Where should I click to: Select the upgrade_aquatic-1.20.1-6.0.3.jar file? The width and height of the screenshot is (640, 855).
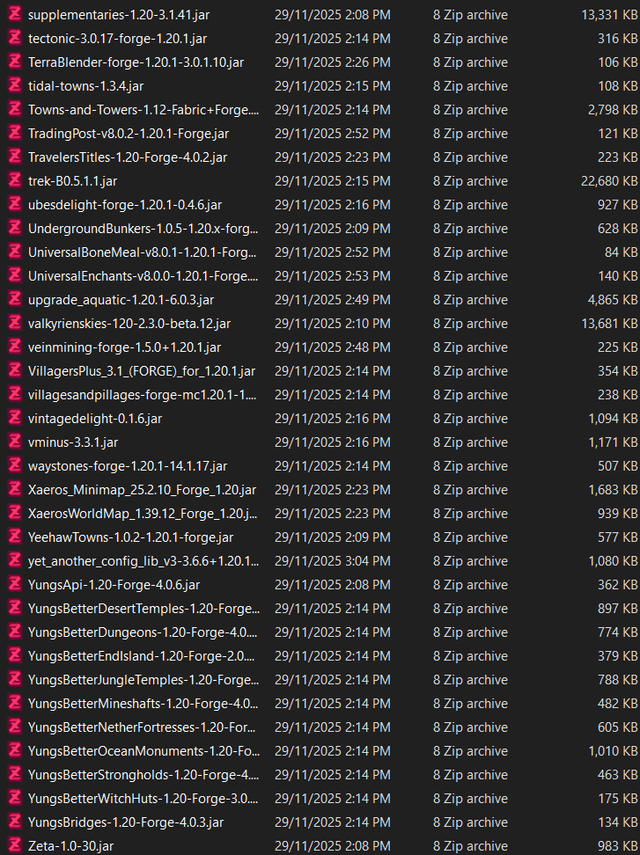120,299
